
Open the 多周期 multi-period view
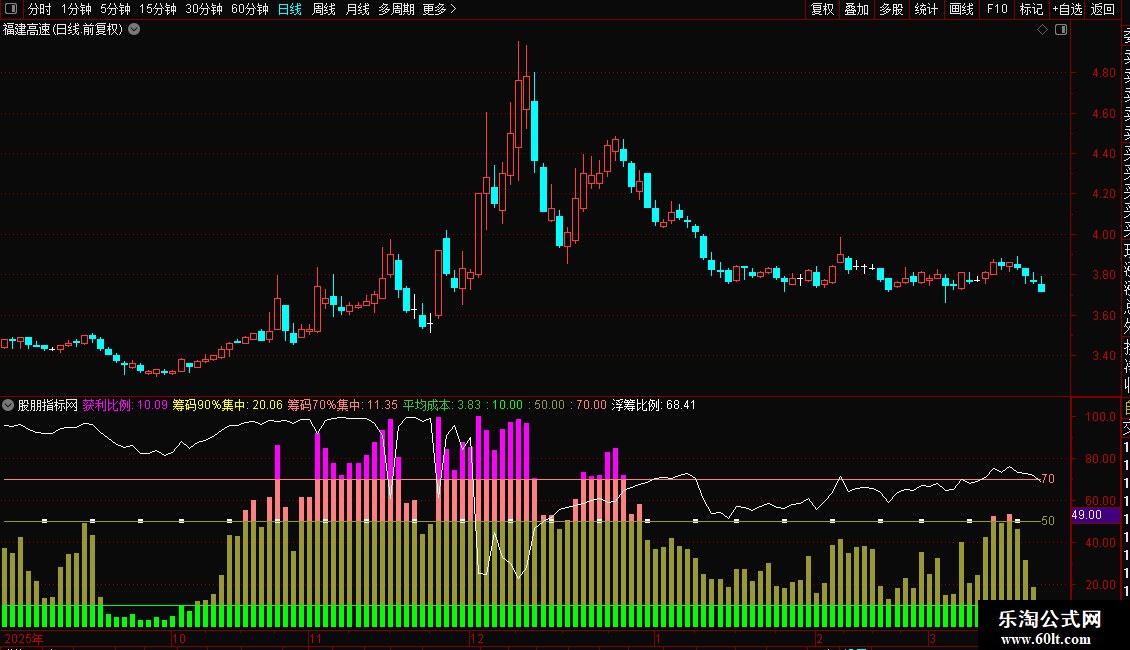pyautogui.click(x=396, y=9)
